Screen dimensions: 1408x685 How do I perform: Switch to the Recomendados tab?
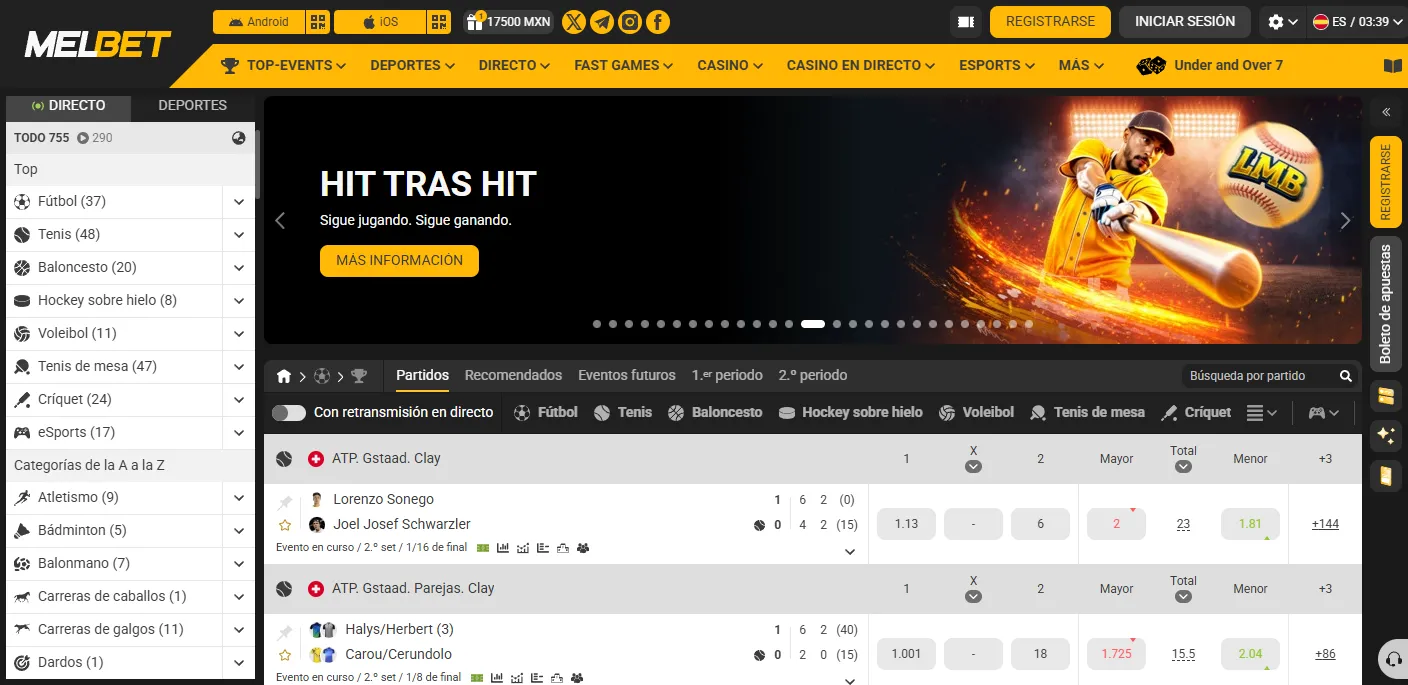pos(513,375)
